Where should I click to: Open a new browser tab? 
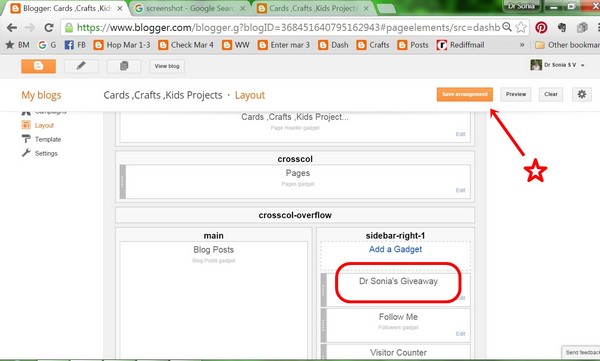click(386, 8)
